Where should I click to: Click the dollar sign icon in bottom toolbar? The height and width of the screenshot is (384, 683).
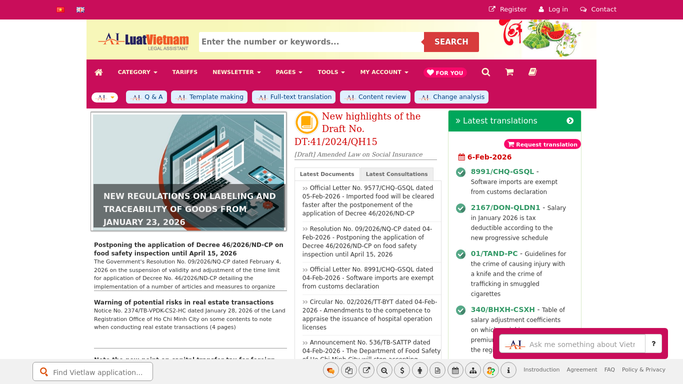point(402,371)
